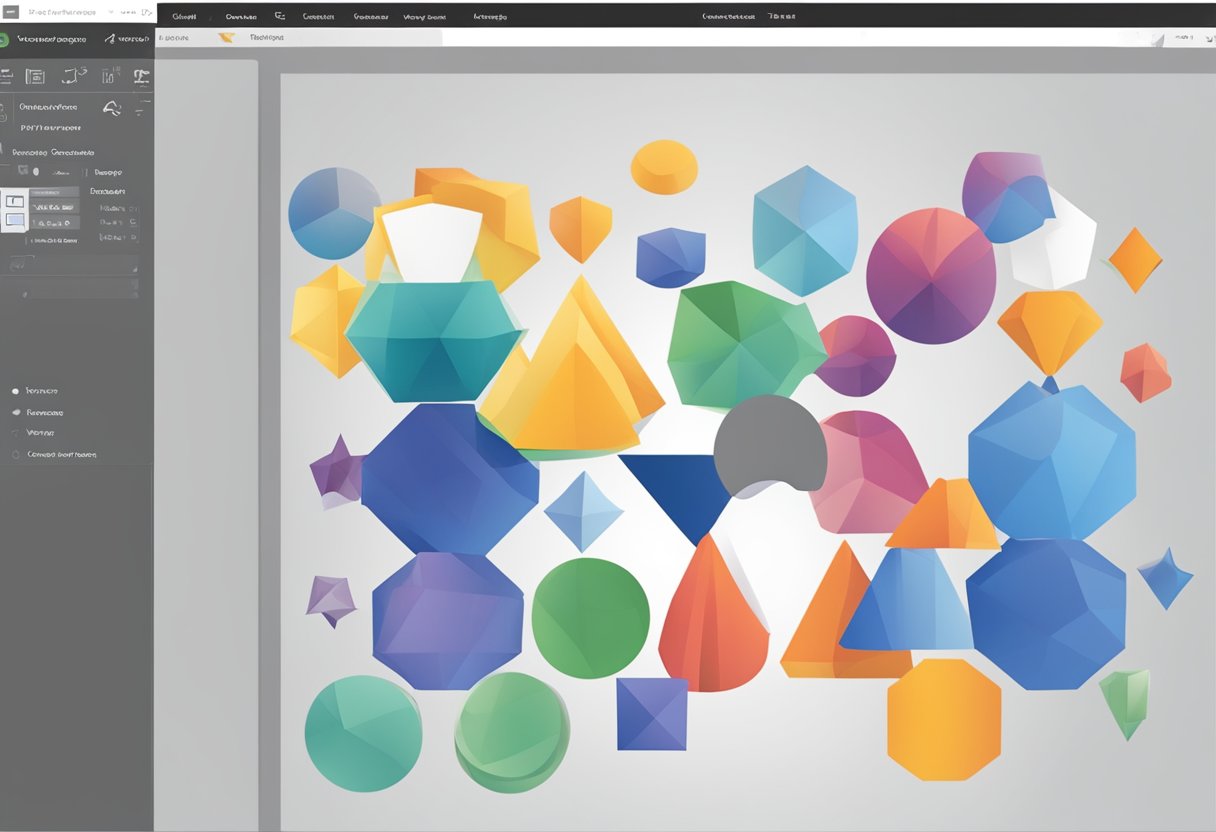Open the page layout icon in the toolbar
Viewport: 1216px width, 832px height.
35,76
